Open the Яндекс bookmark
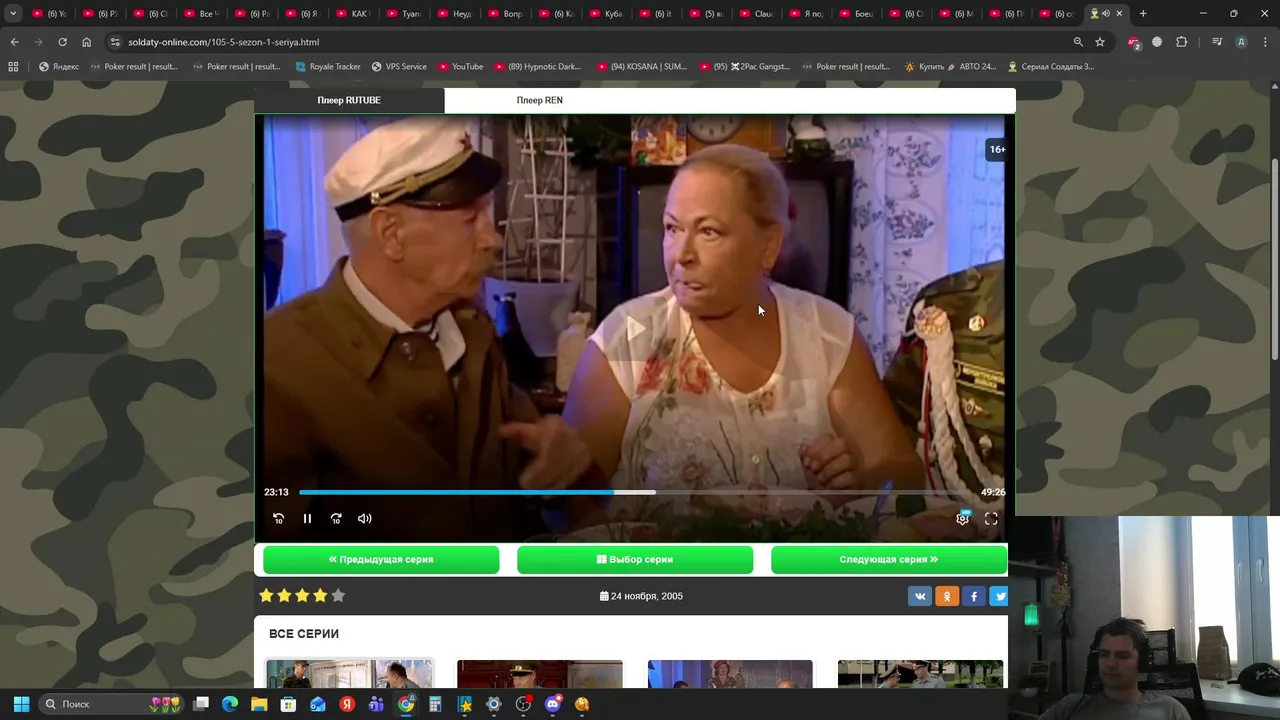Viewport: 1280px width, 720px height. pyautogui.click(x=59, y=67)
